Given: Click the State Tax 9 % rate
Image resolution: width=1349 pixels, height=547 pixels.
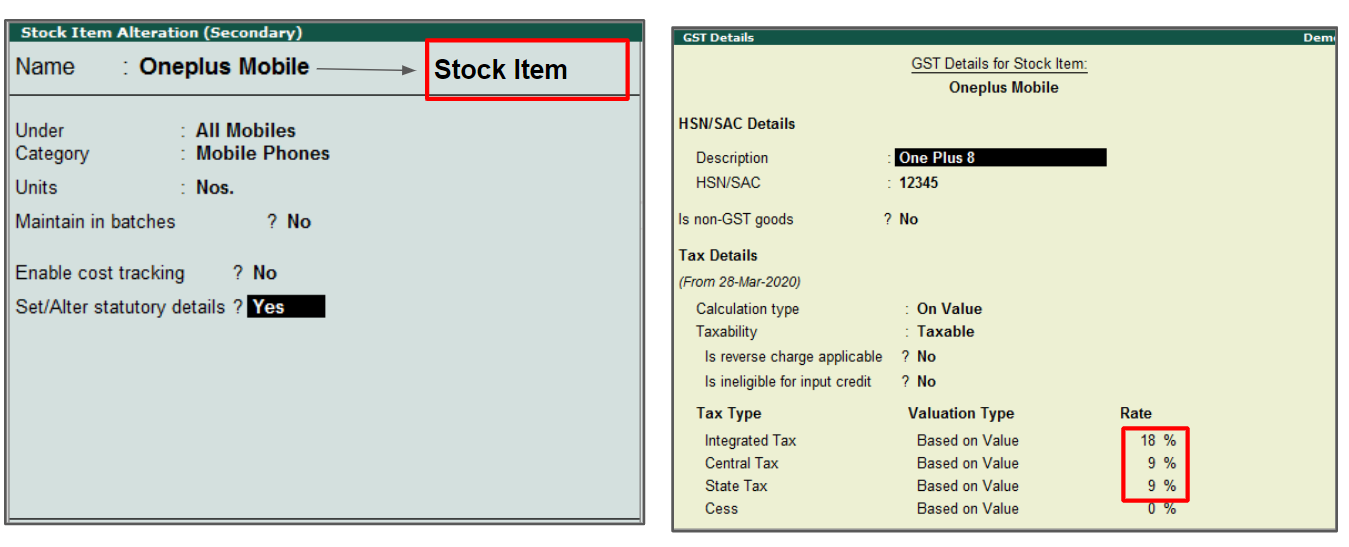Looking at the screenshot, I should pyautogui.click(x=1162, y=486).
